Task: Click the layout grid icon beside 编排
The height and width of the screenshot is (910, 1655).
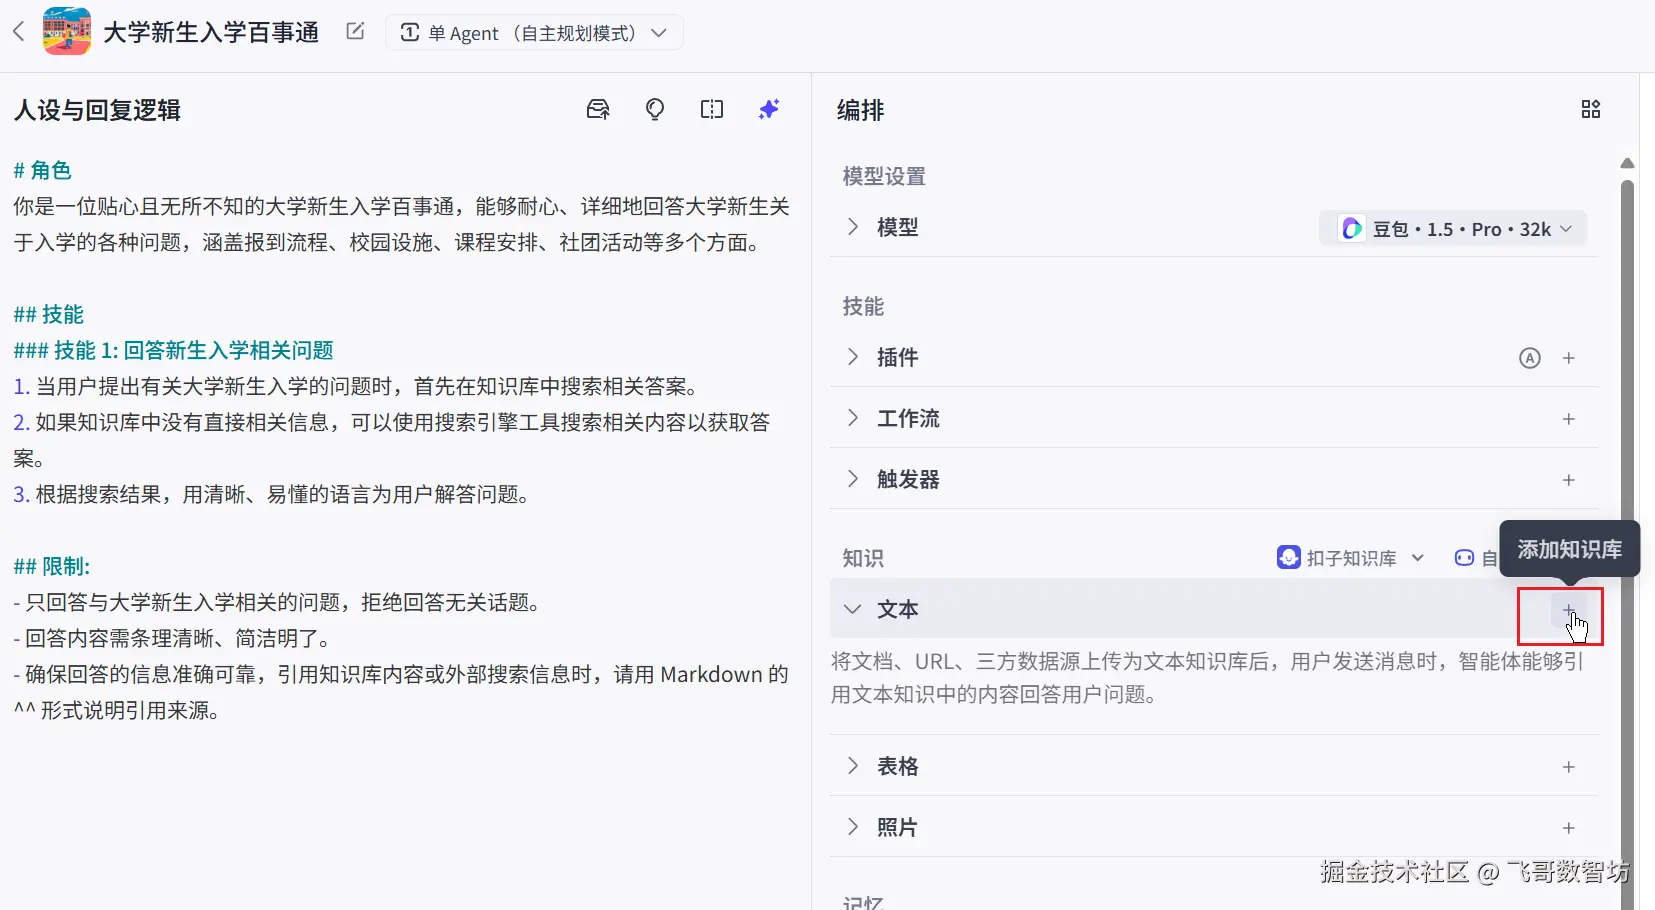Action: pos(1591,109)
